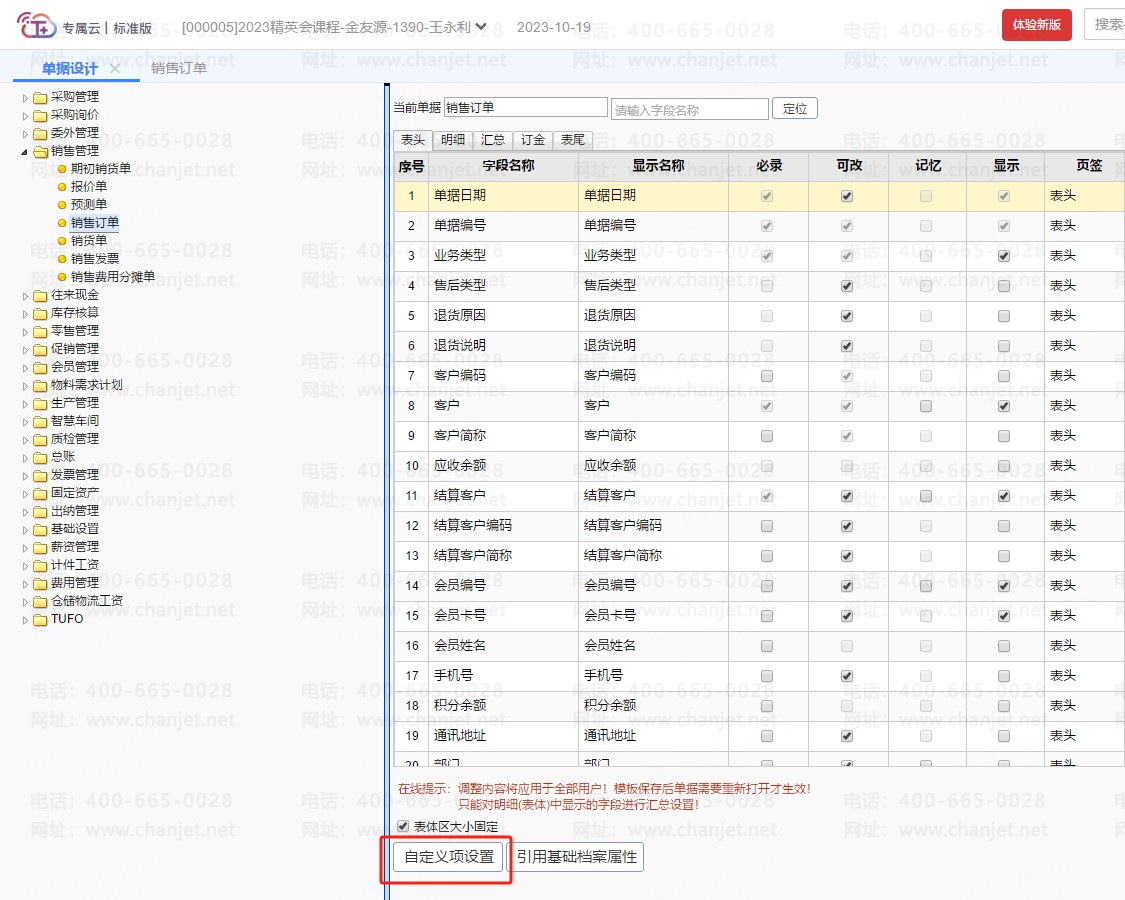This screenshot has width=1125, height=900.
Task: Click the 智慧车间 folder icon
Action: [x=40, y=421]
